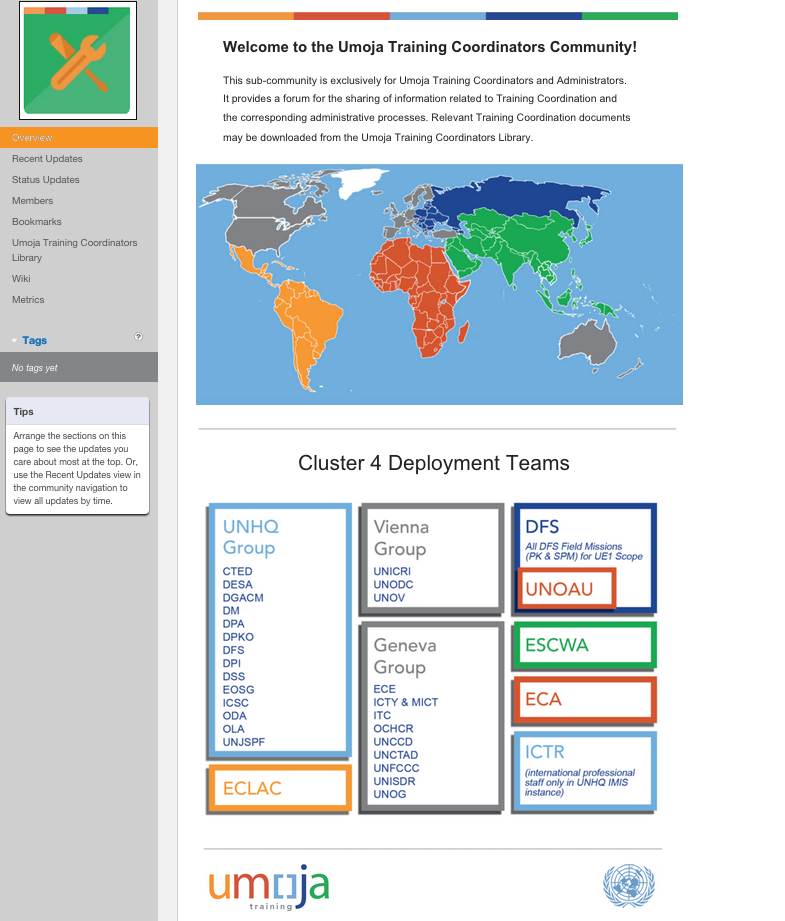Click the Tags help question mark icon

tap(138, 337)
